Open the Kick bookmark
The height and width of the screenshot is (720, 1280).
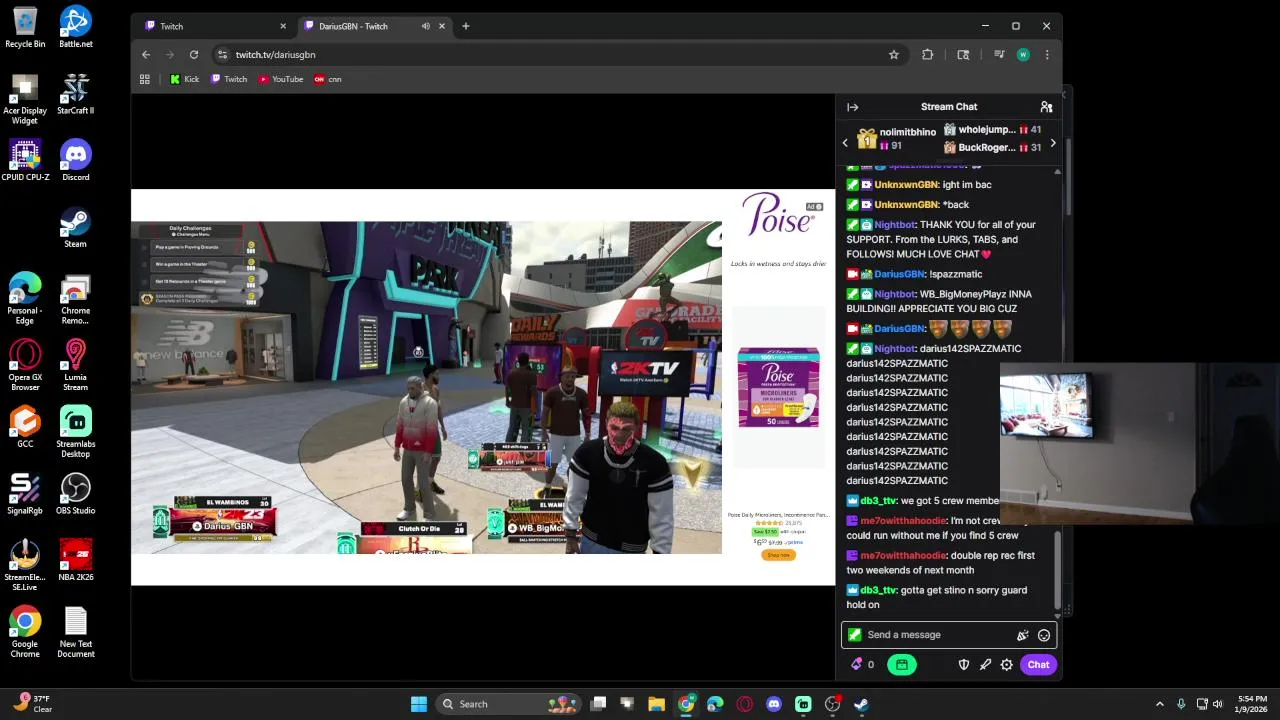[185, 79]
